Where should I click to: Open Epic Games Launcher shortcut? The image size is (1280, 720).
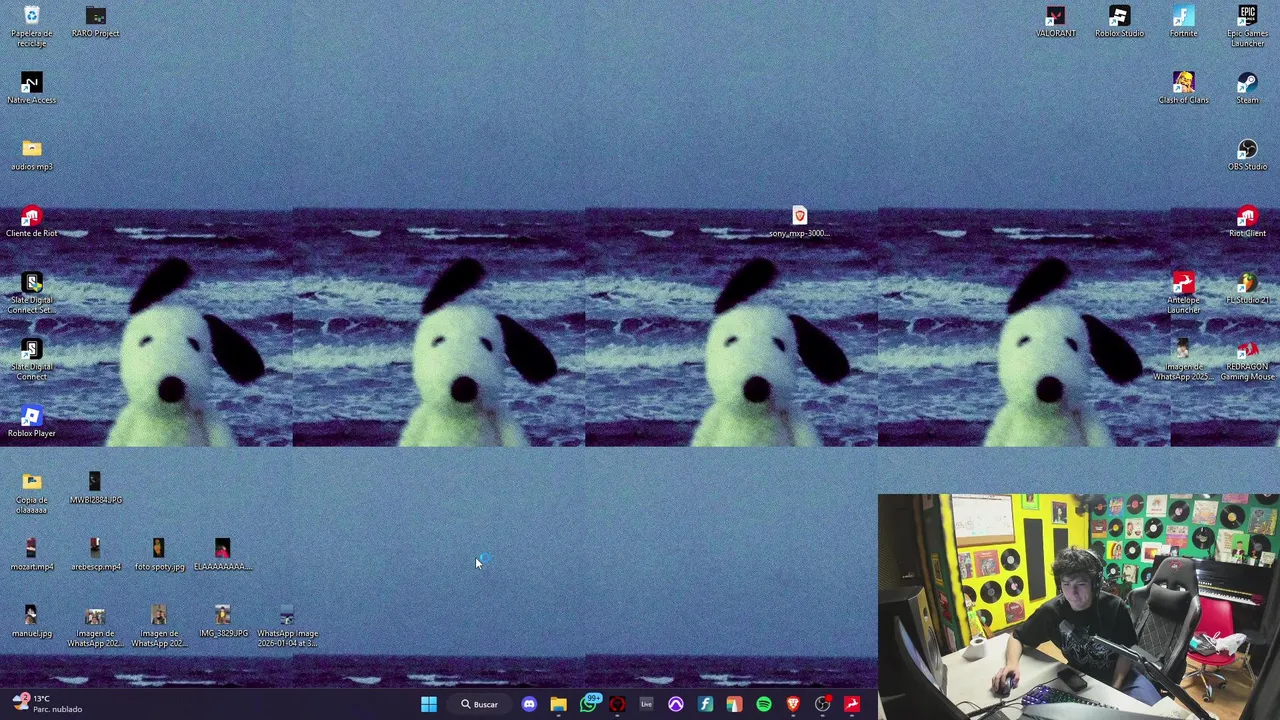[1247, 26]
